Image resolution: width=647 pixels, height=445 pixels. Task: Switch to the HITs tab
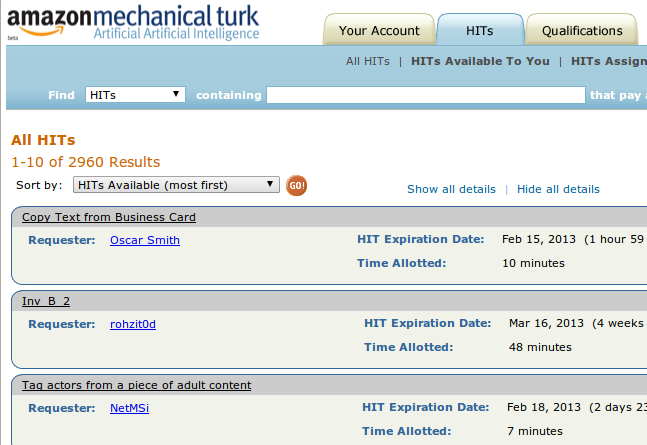(x=480, y=31)
